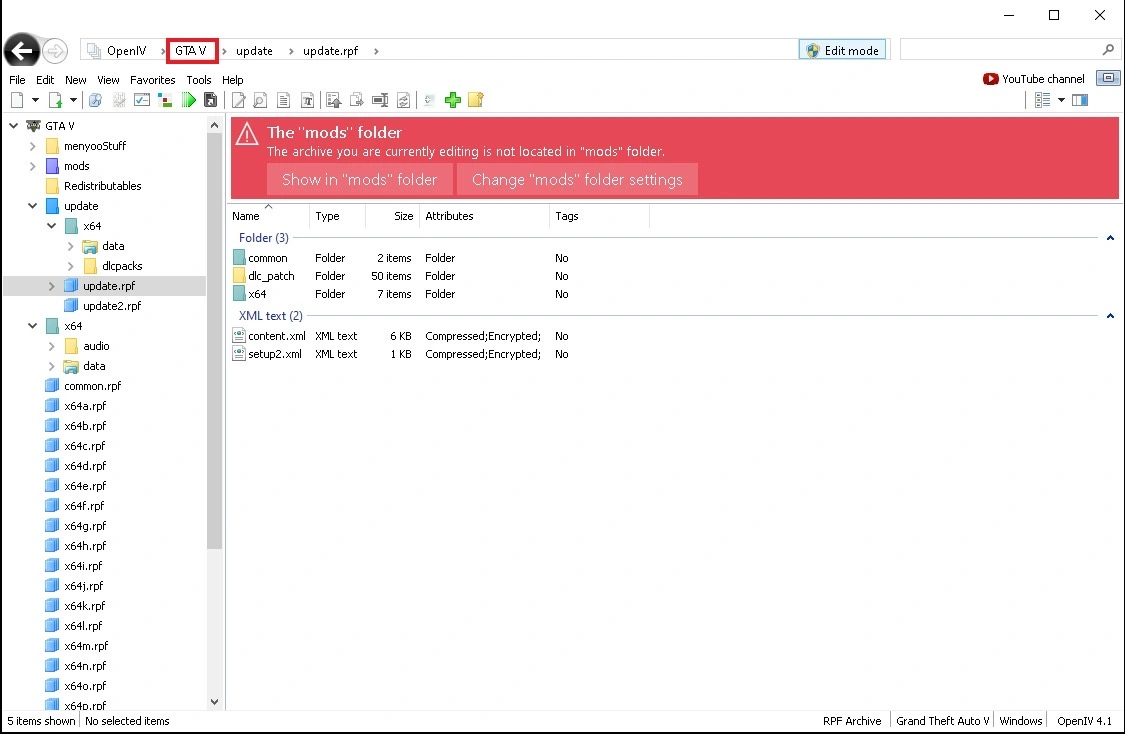Click update in the breadcrumb path

pos(254,51)
